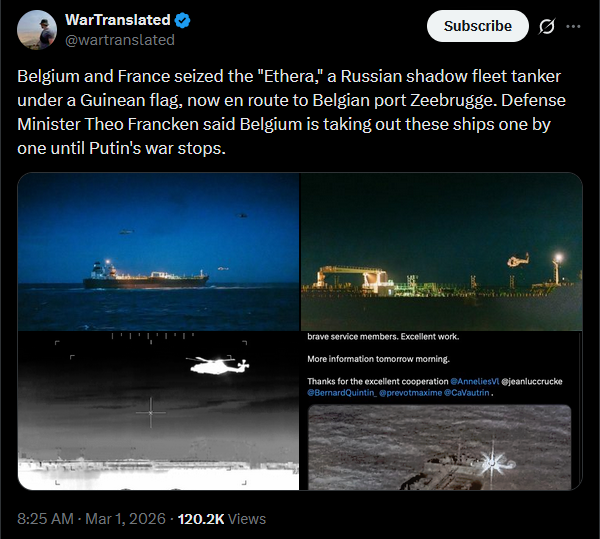Open the @wartranslated handle link
This screenshot has height=539, width=600.
pos(120,40)
